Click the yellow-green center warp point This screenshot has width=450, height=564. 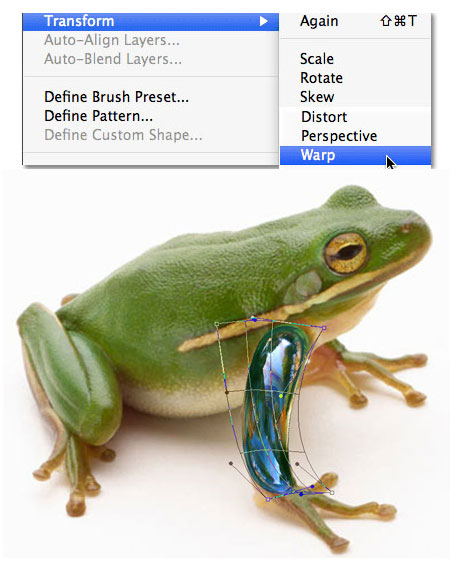(x=281, y=396)
